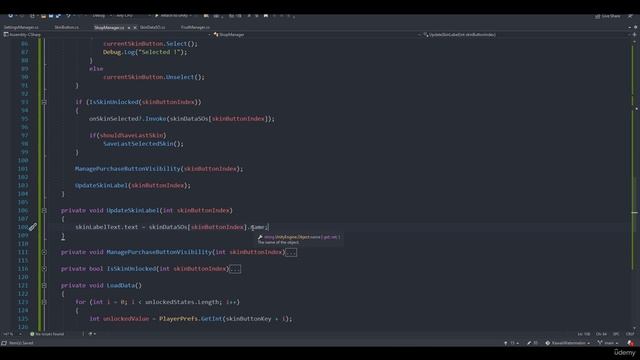Viewport: 640px width, 360px height.
Task: Open the UpdateSkinLabel member navigation dropdown
Action: (x=527, y=35)
